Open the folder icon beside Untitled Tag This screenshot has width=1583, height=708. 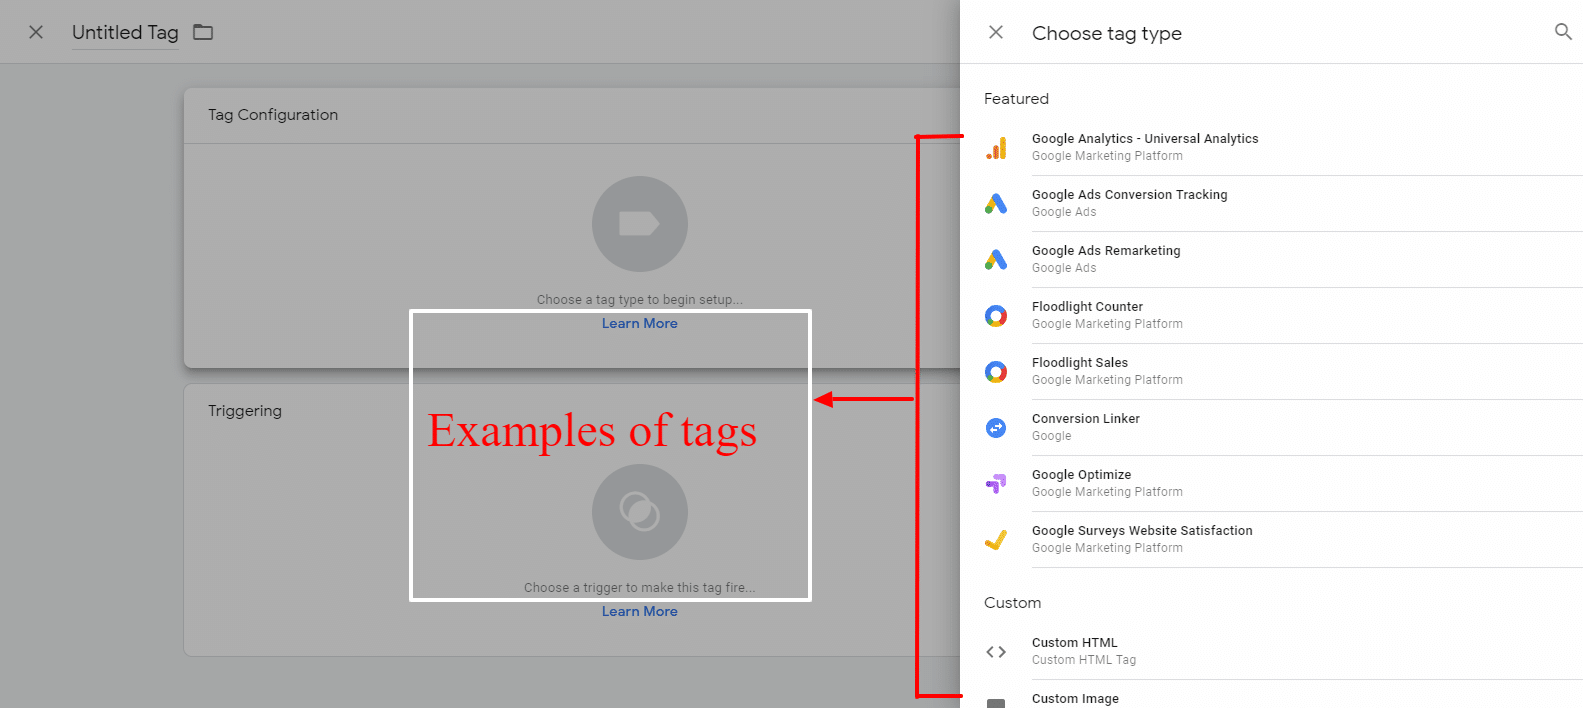(203, 32)
